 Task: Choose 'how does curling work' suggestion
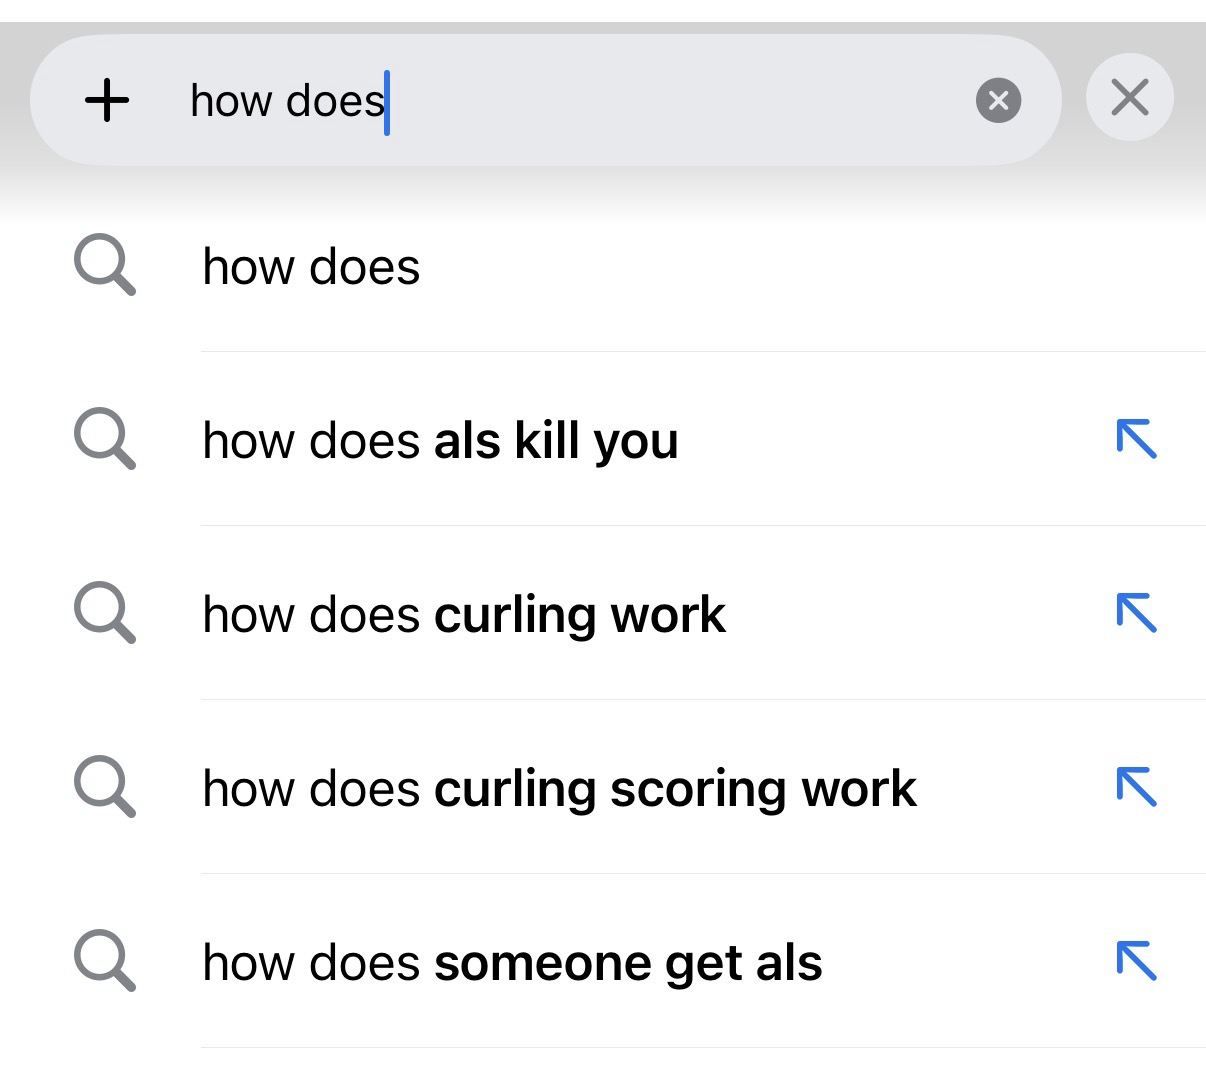(x=463, y=615)
